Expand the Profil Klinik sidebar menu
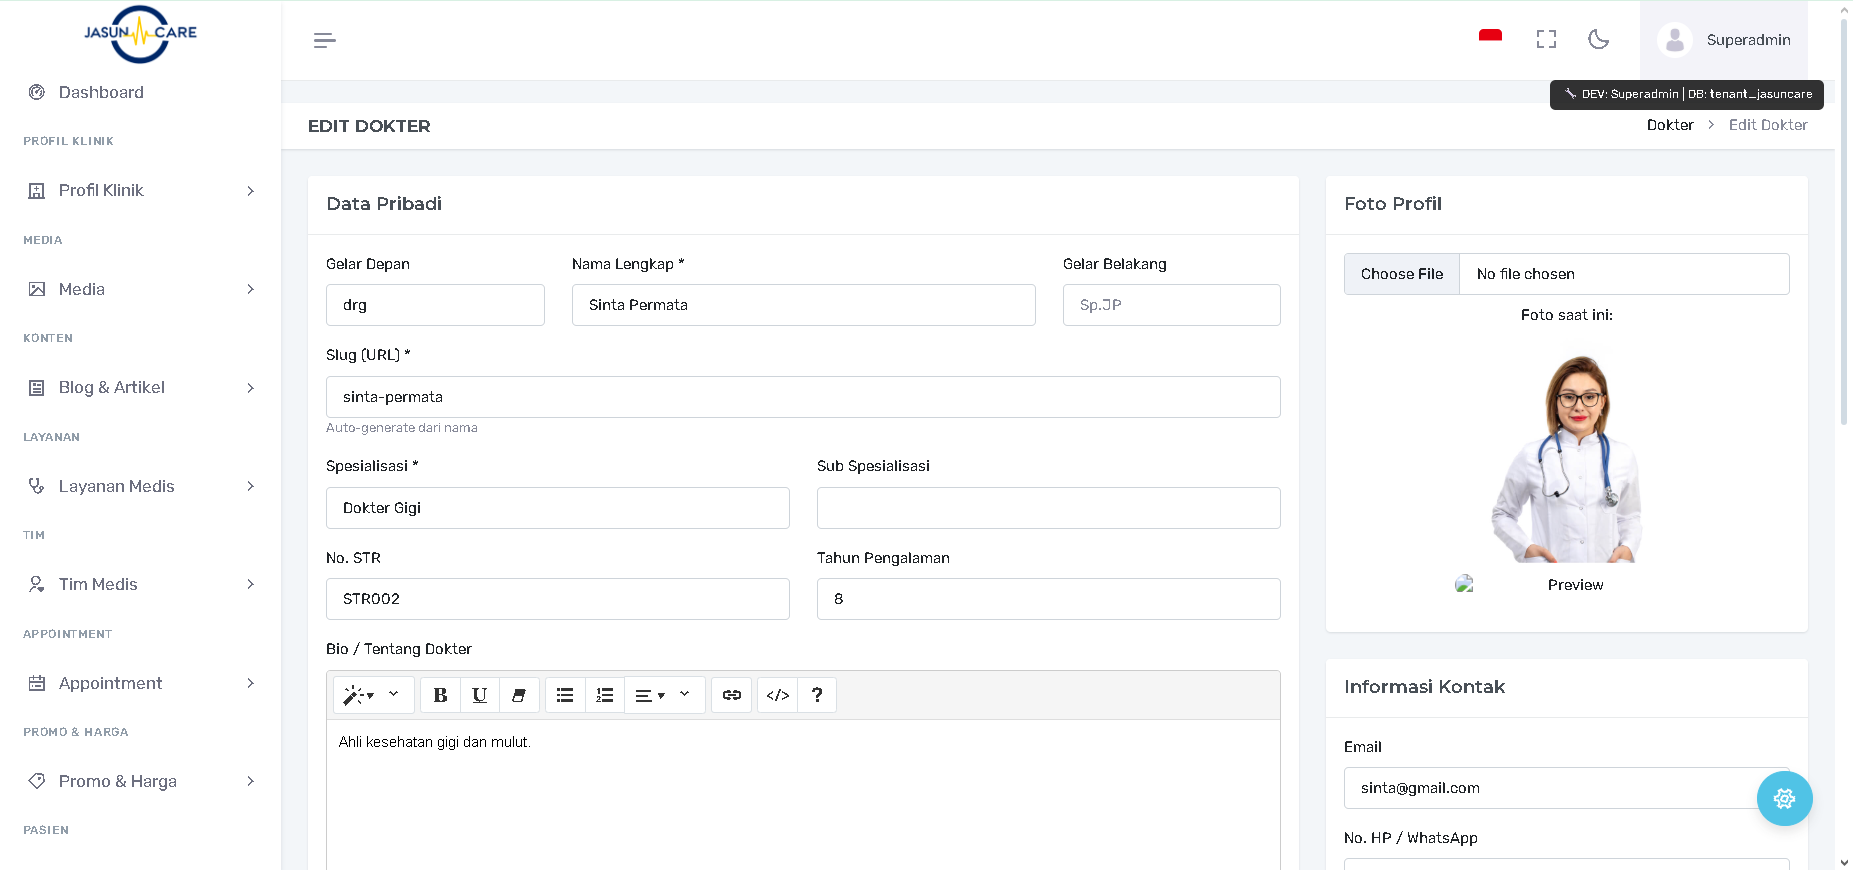The image size is (1853, 870). 140,191
